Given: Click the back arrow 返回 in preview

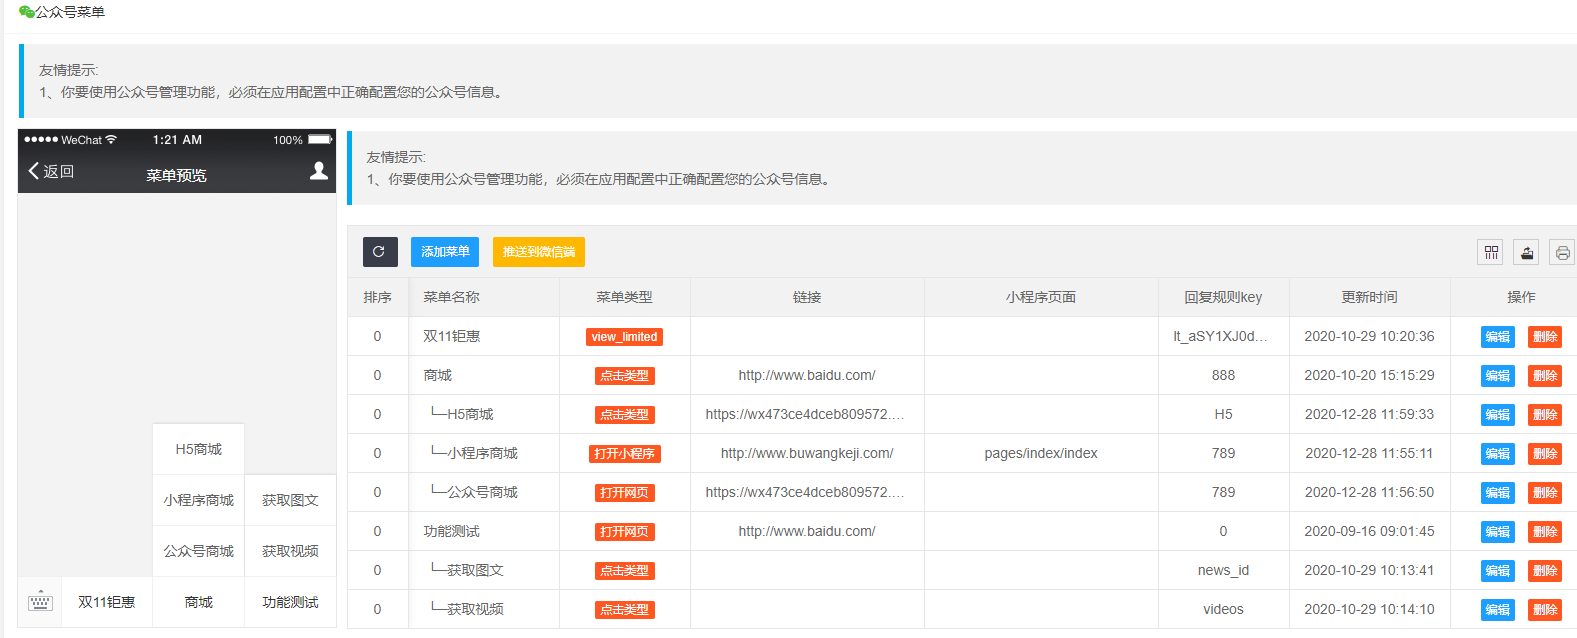Looking at the screenshot, I should [x=51, y=171].
